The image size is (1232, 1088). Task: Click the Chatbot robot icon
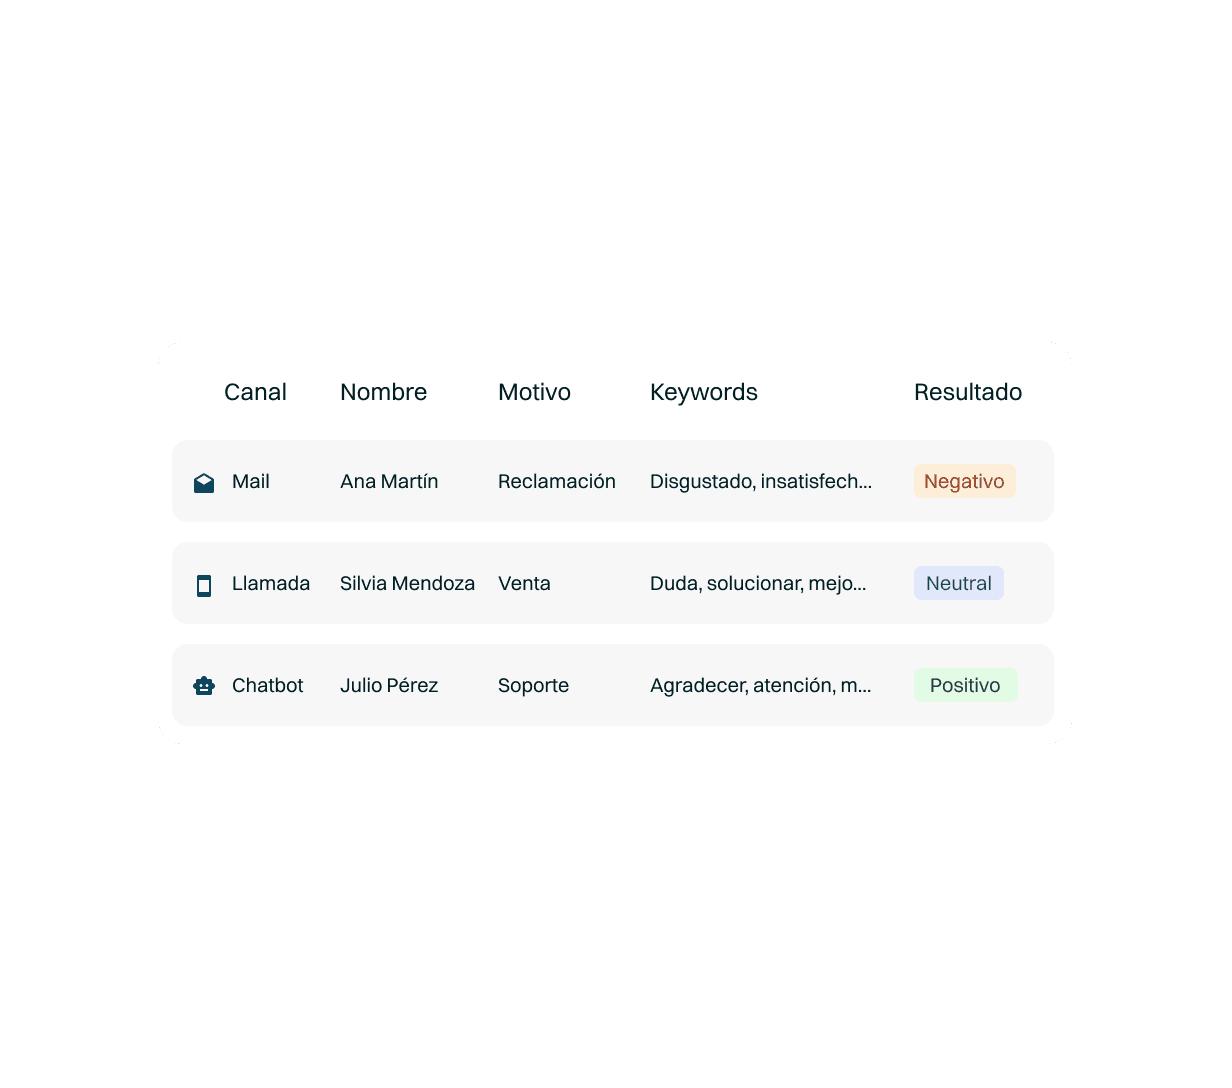(x=204, y=686)
